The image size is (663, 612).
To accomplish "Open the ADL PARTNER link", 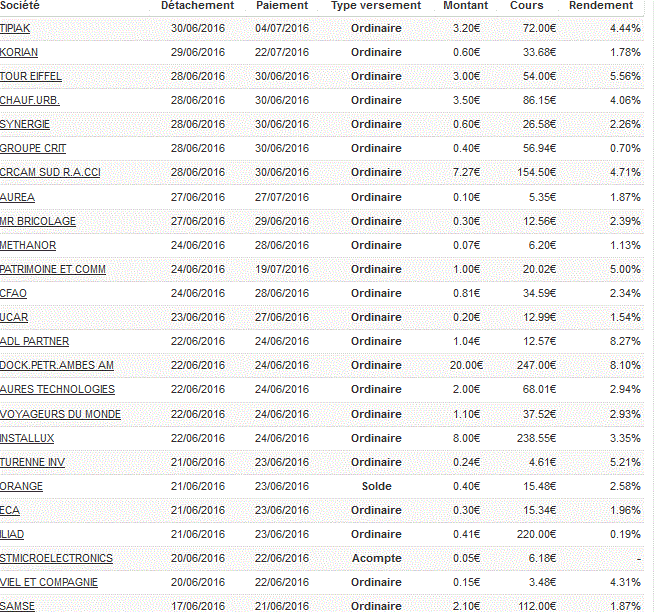I will point(34,342).
